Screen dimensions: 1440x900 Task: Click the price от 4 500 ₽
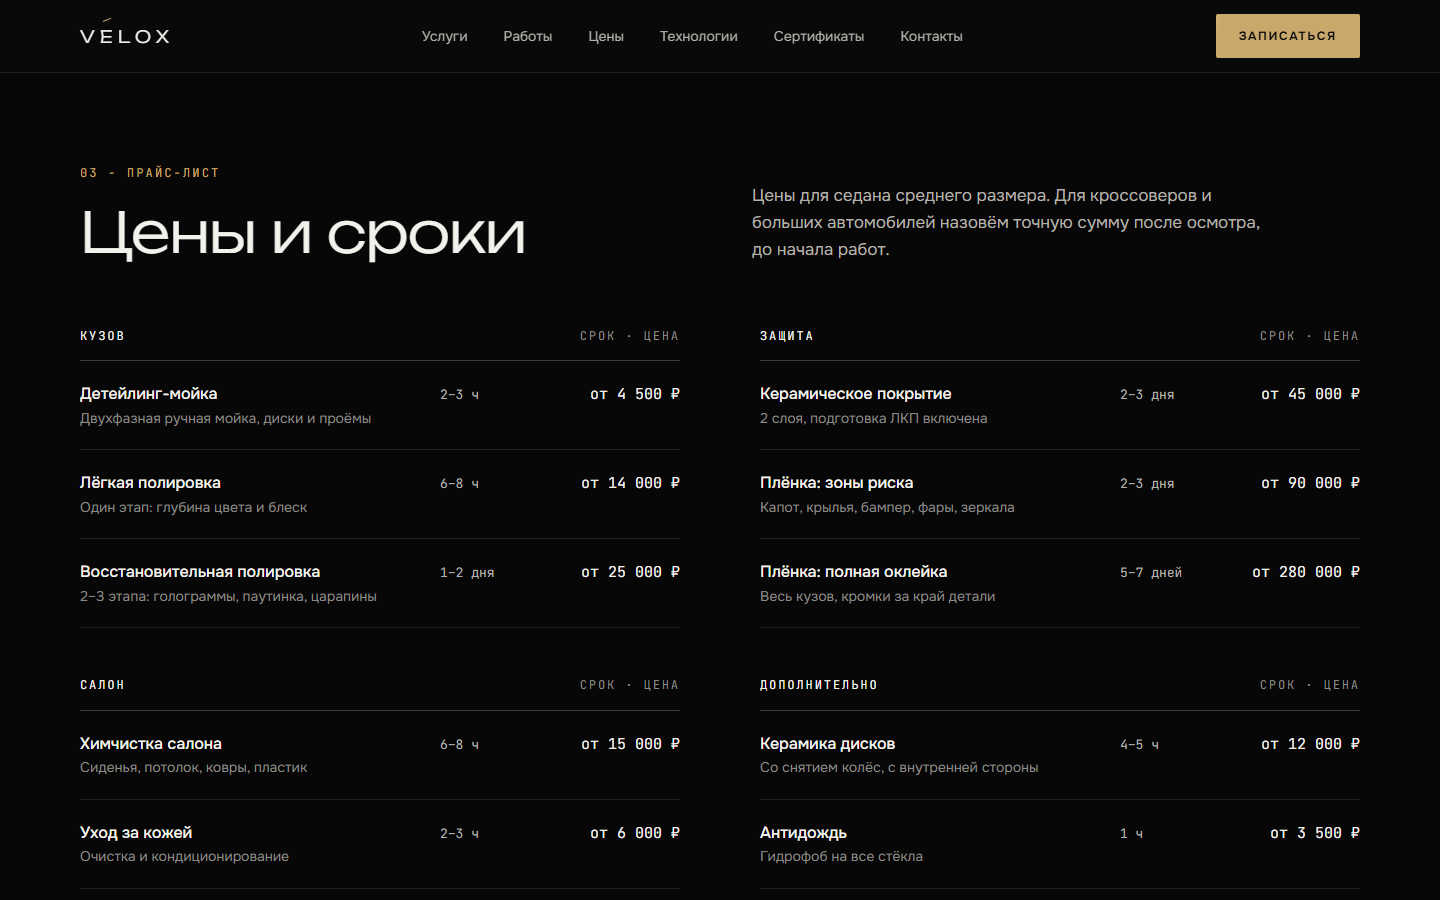click(635, 394)
